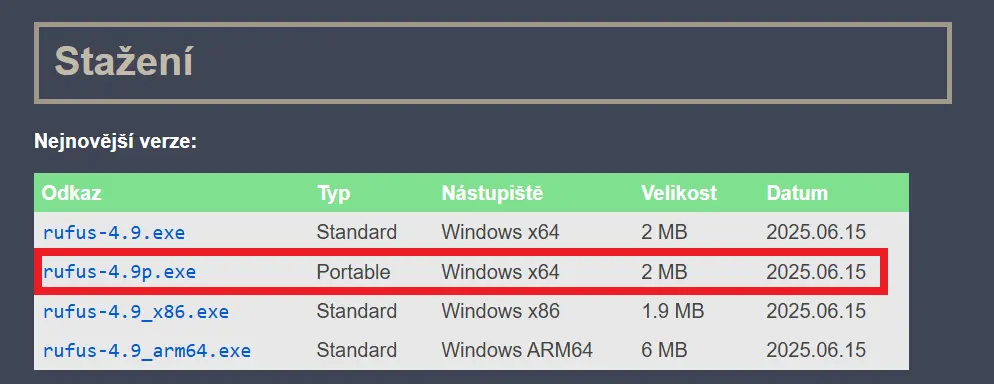Click Standard in the rufus-4.9_x86.exe row
This screenshot has width=994, height=384.
[357, 312]
